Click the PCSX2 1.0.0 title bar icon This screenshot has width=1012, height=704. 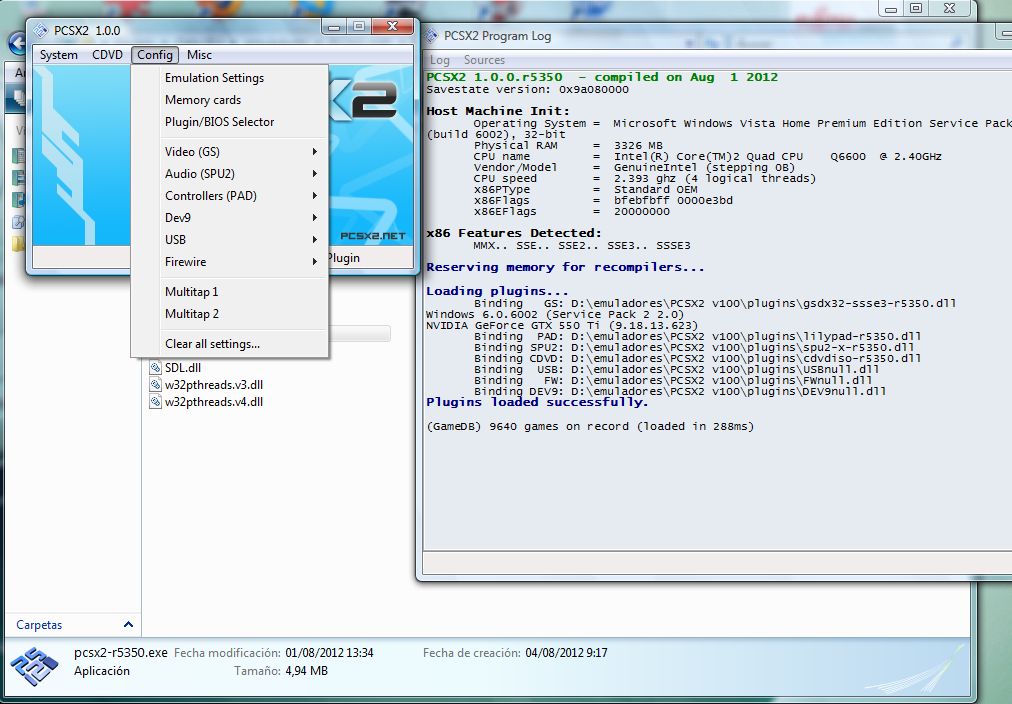[x=41, y=30]
